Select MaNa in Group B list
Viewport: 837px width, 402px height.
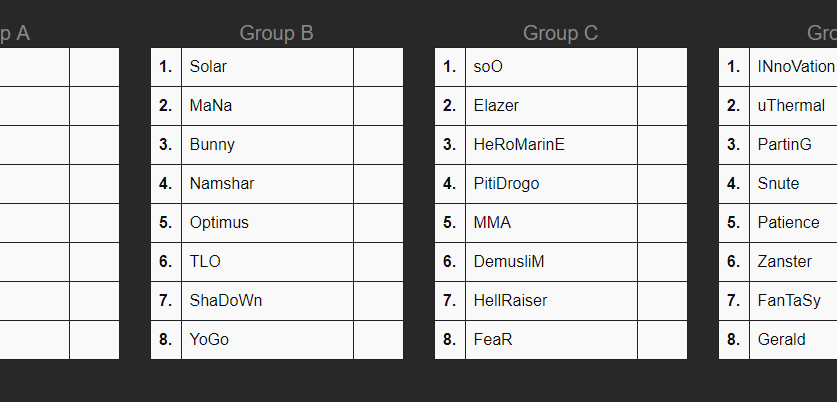click(209, 106)
